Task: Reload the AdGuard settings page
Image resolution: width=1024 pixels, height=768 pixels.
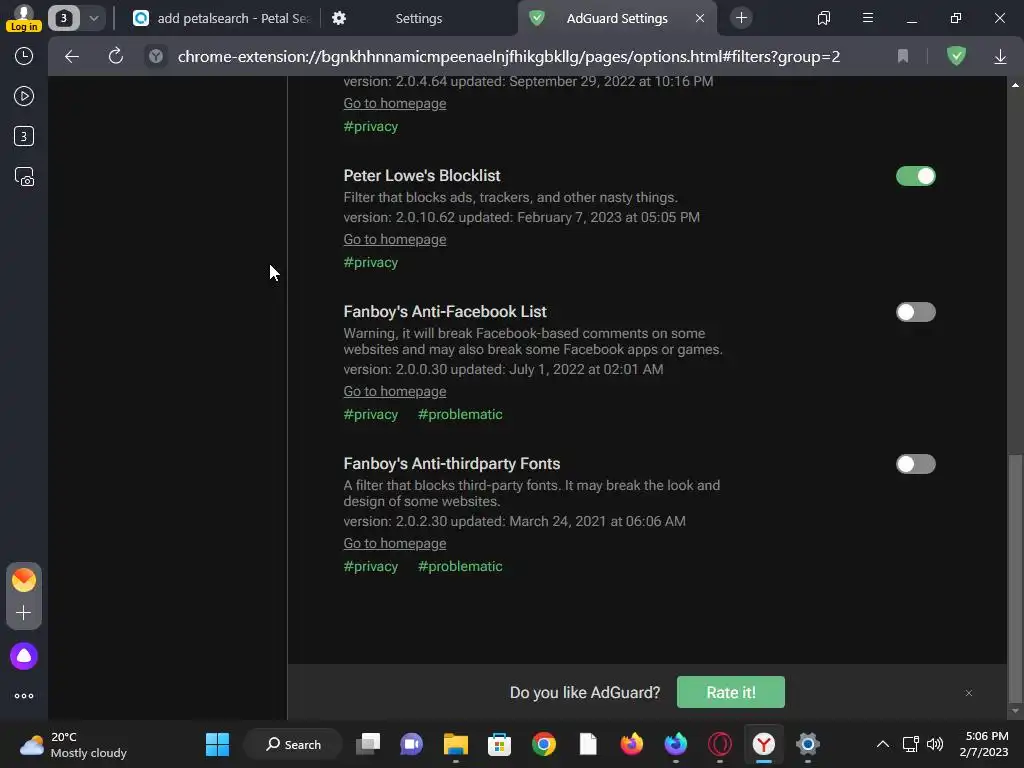Action: [x=116, y=57]
